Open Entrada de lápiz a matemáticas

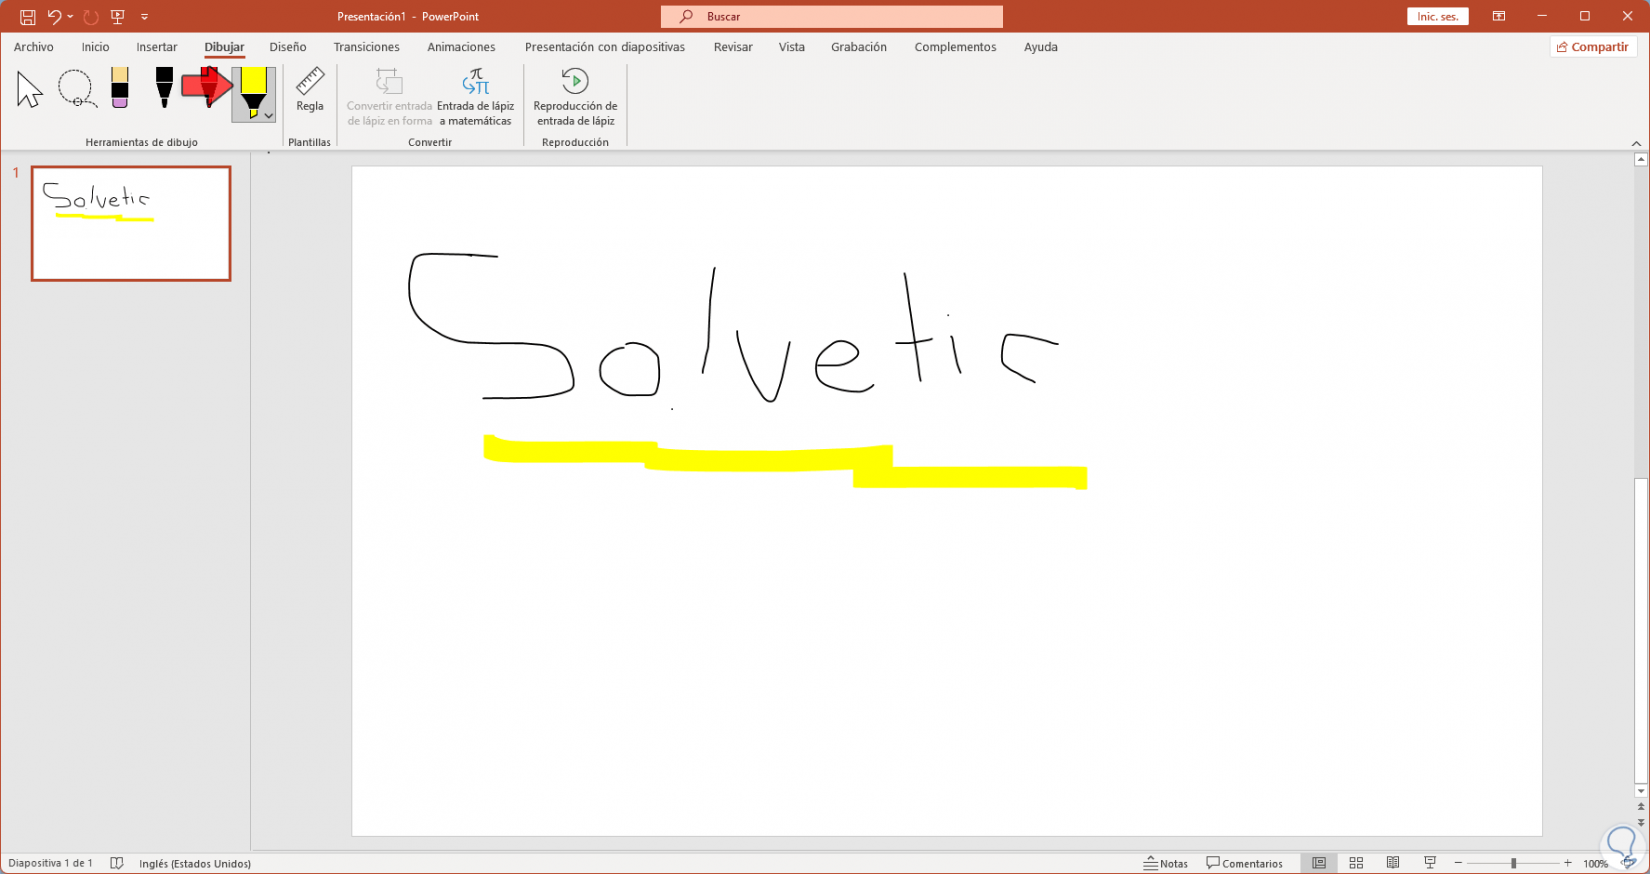[x=475, y=97]
